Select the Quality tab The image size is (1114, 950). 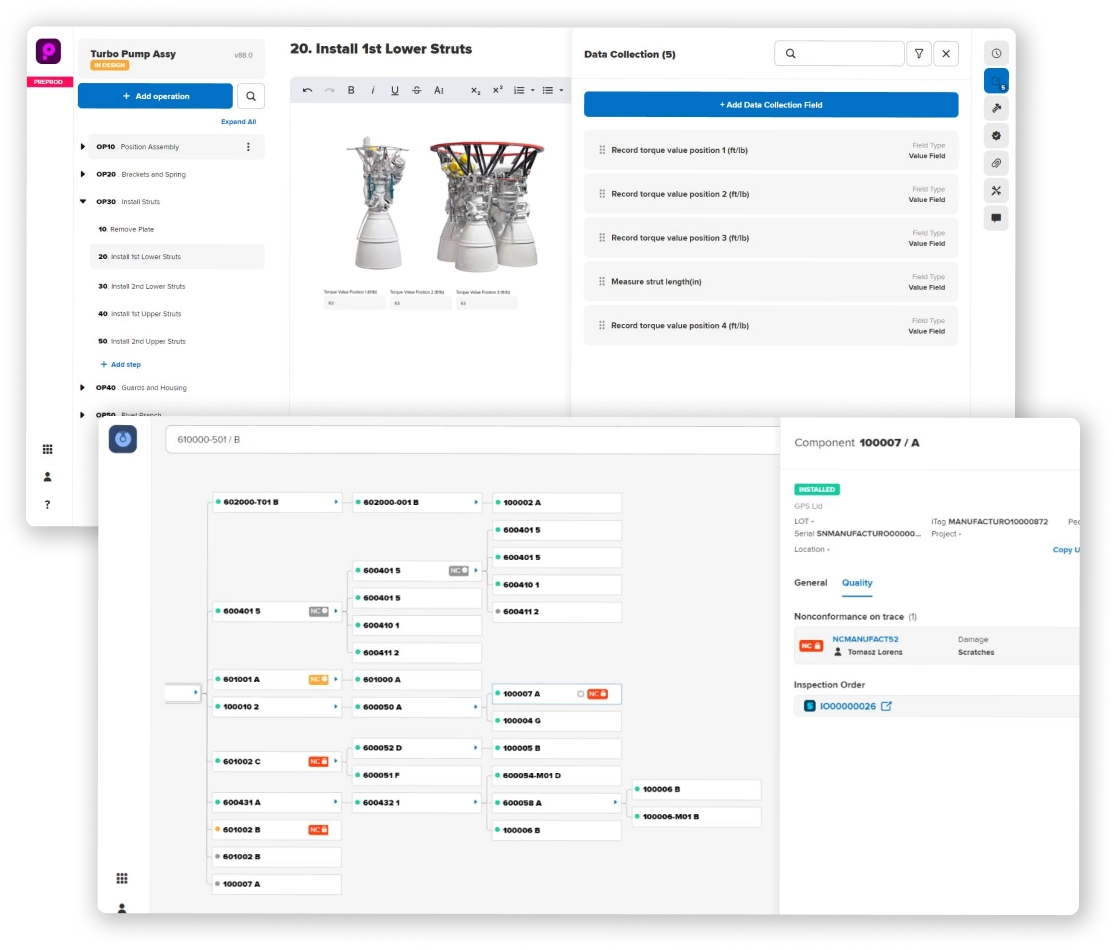(857, 582)
